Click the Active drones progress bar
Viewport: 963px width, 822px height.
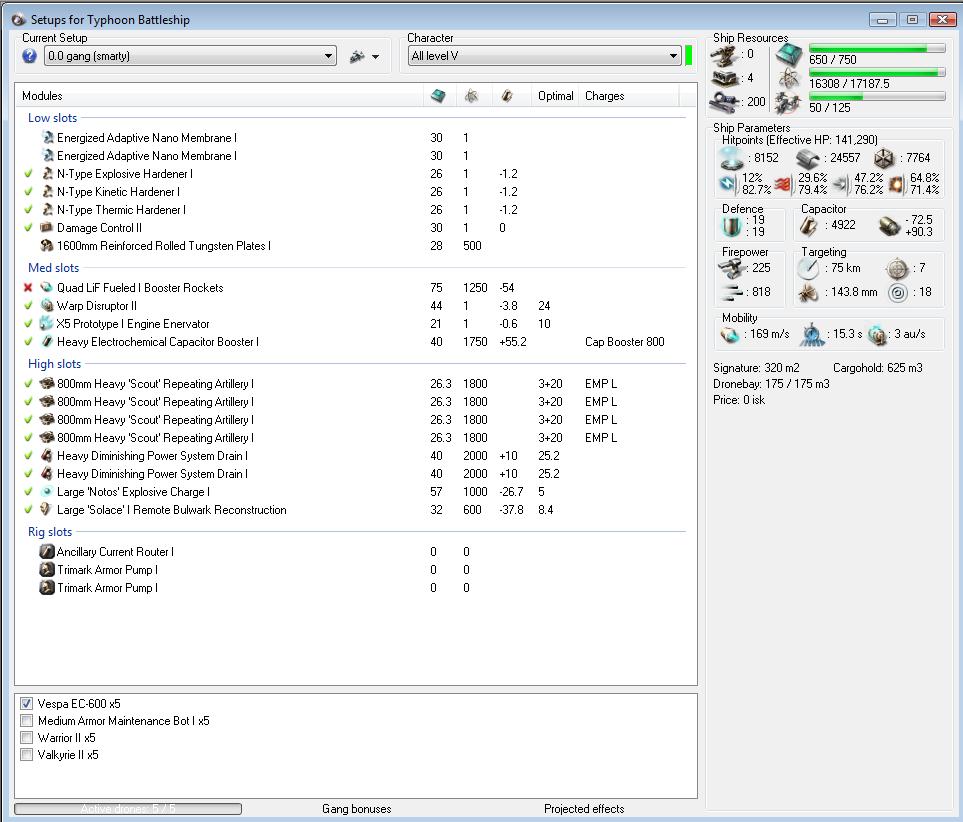coord(127,809)
